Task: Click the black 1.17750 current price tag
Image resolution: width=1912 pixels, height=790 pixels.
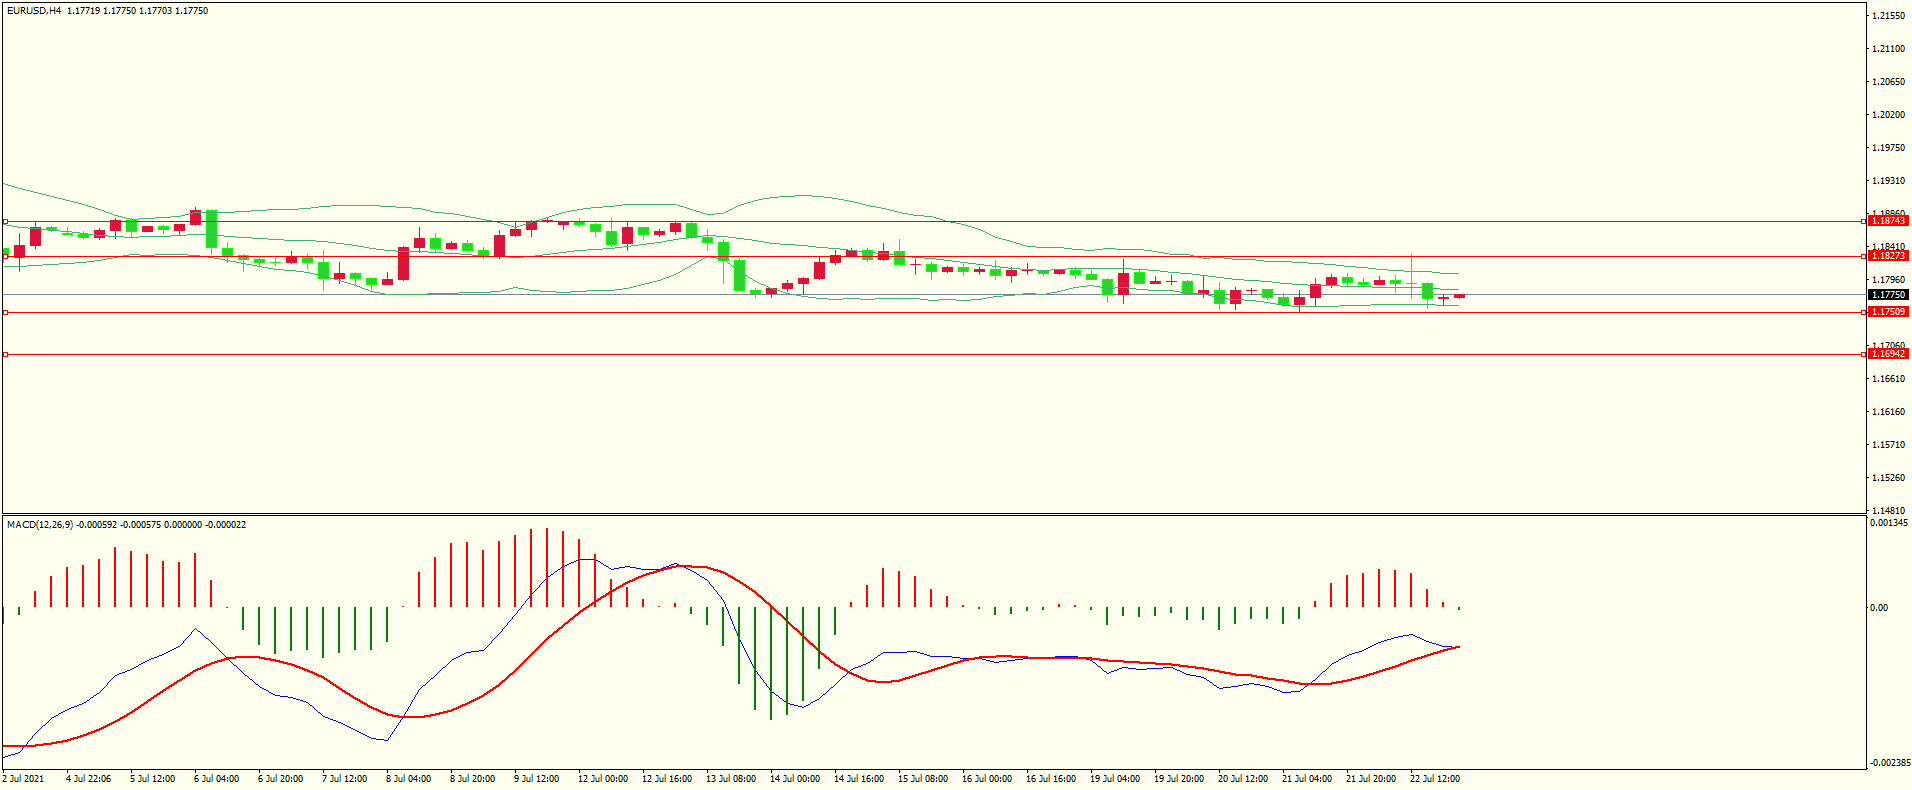Action: pyautogui.click(x=1888, y=295)
